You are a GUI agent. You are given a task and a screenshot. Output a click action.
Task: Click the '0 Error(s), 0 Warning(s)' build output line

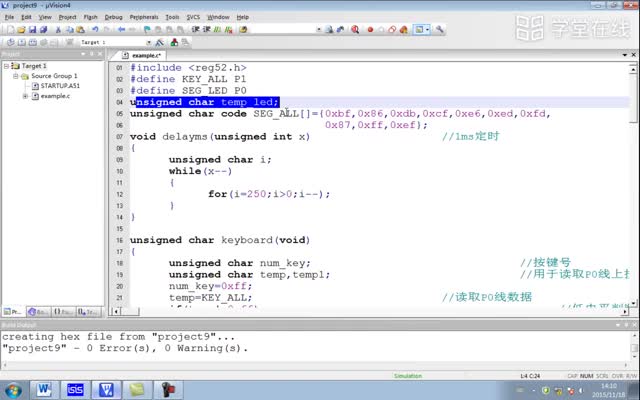(125, 348)
